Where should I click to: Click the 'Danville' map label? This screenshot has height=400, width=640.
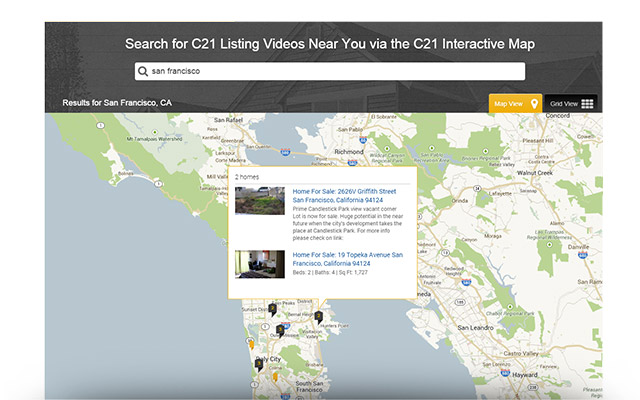point(578,247)
